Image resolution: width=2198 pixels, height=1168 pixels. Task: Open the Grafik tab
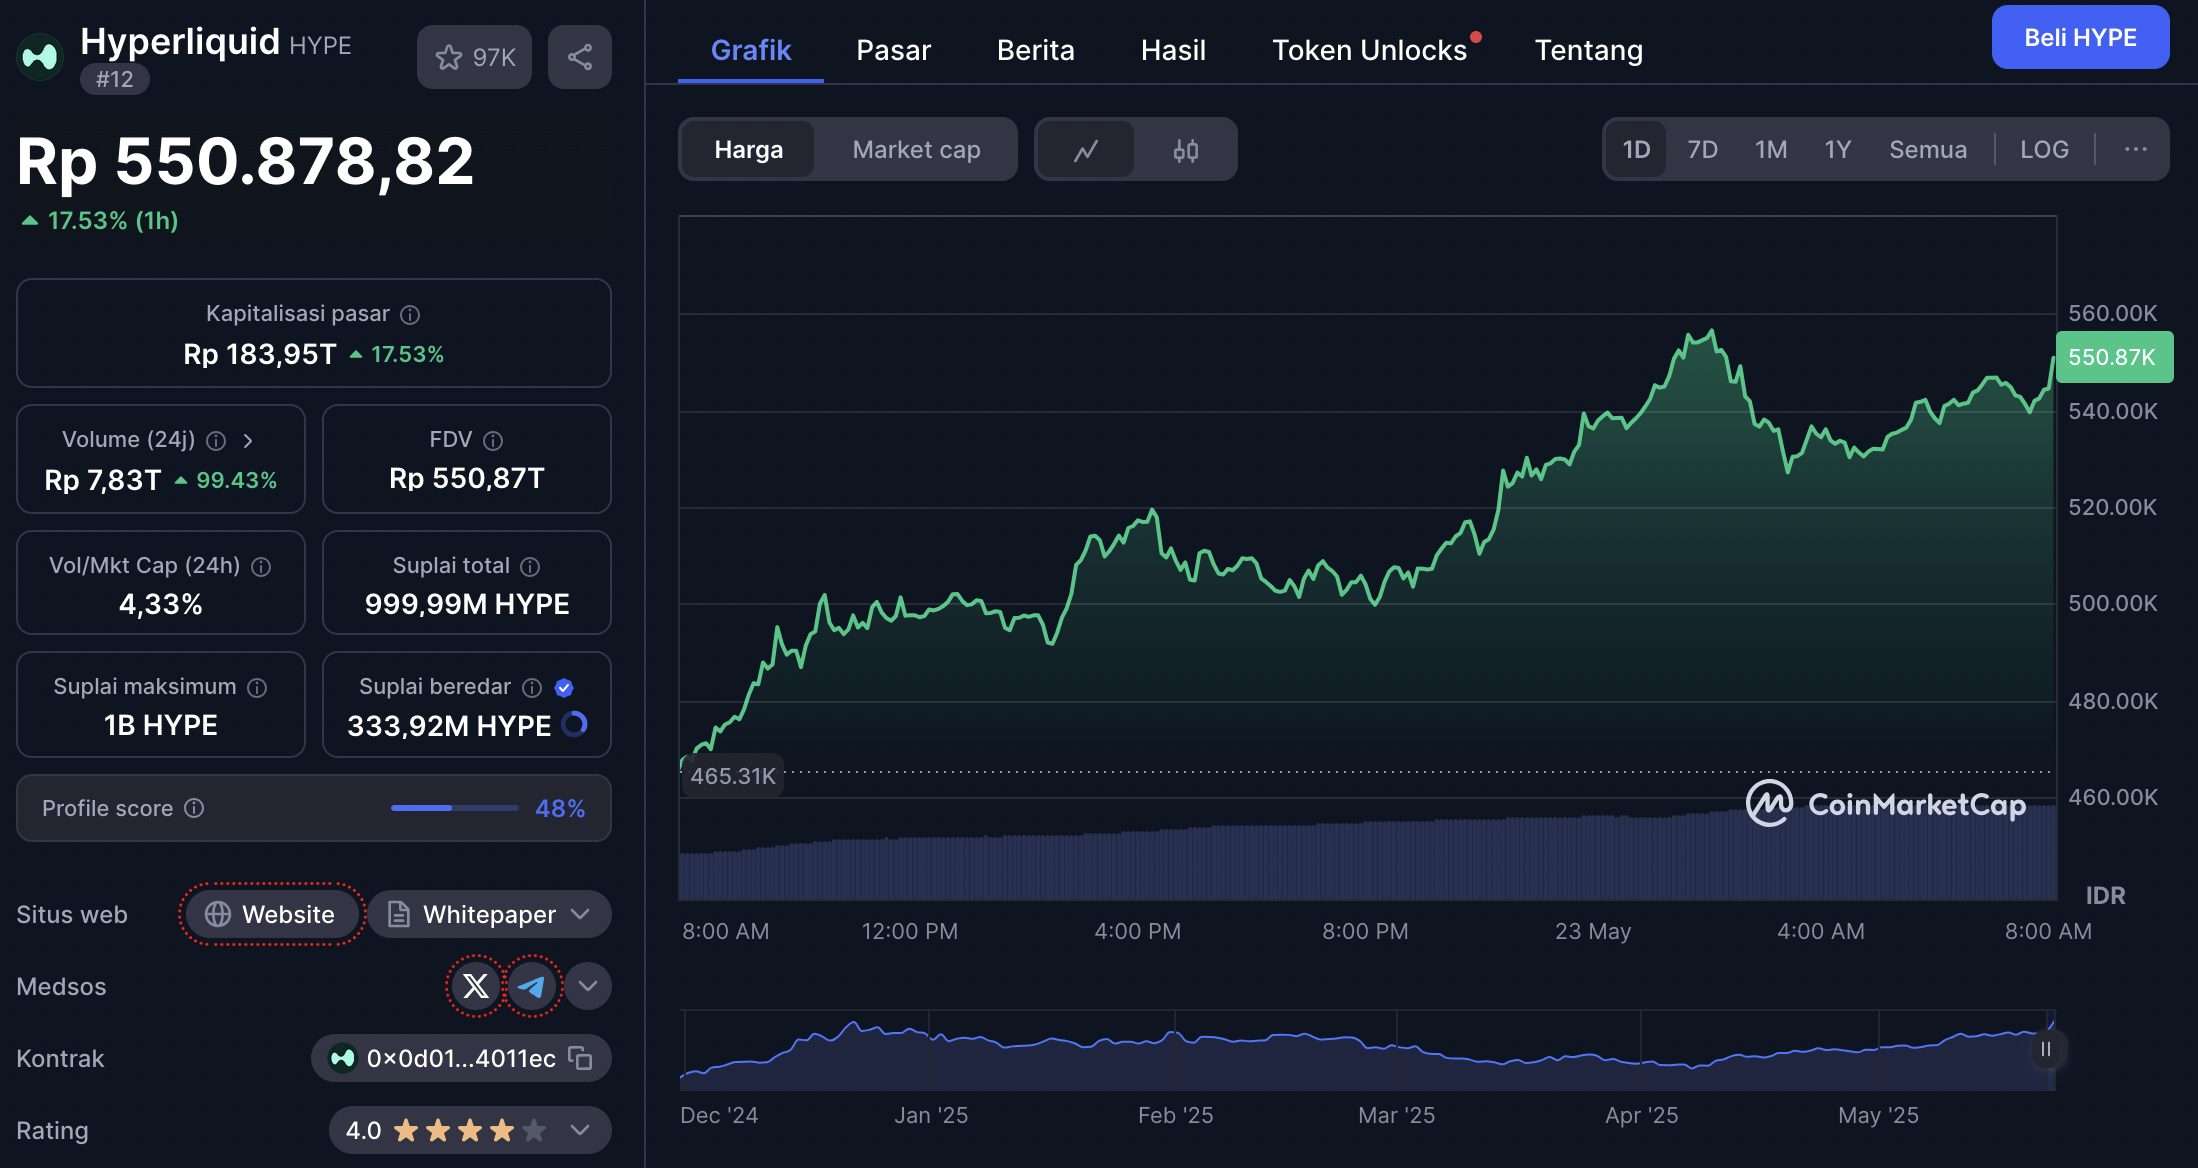(x=751, y=50)
